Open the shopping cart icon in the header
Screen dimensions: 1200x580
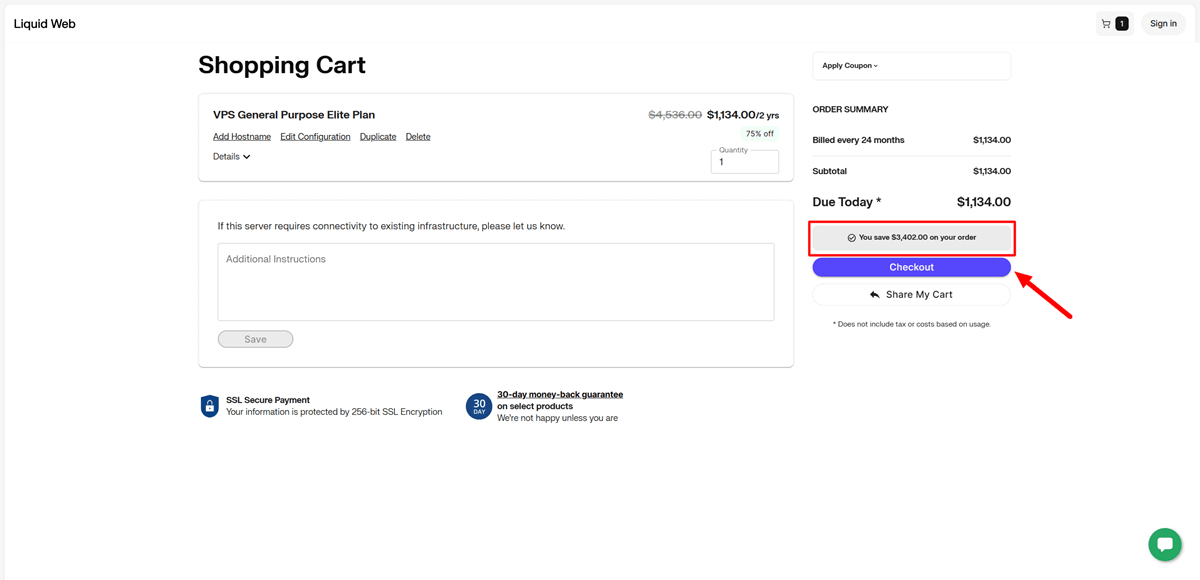[x=1106, y=23]
